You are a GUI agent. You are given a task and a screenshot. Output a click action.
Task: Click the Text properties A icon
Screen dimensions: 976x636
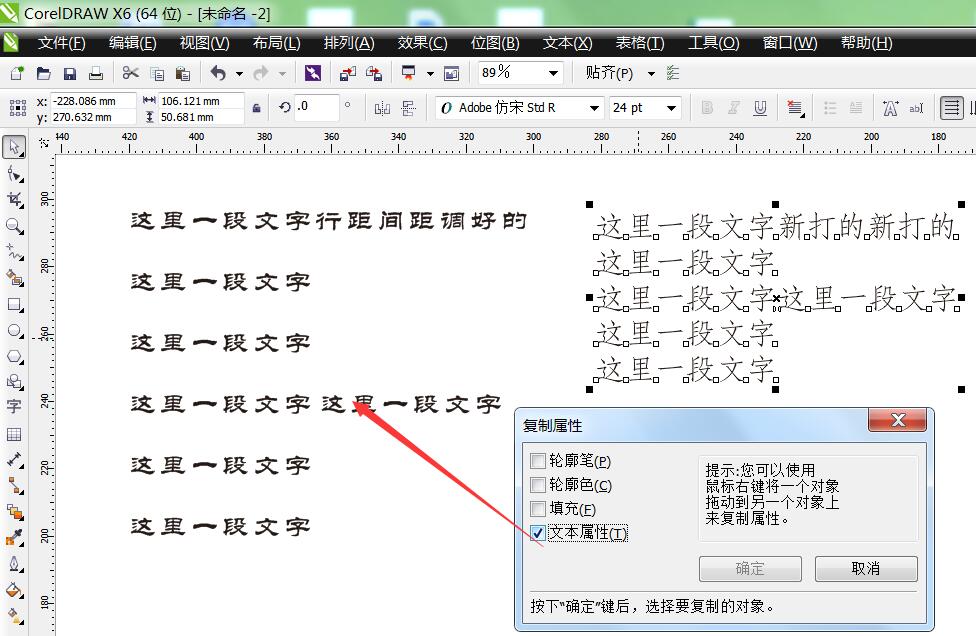click(x=891, y=108)
